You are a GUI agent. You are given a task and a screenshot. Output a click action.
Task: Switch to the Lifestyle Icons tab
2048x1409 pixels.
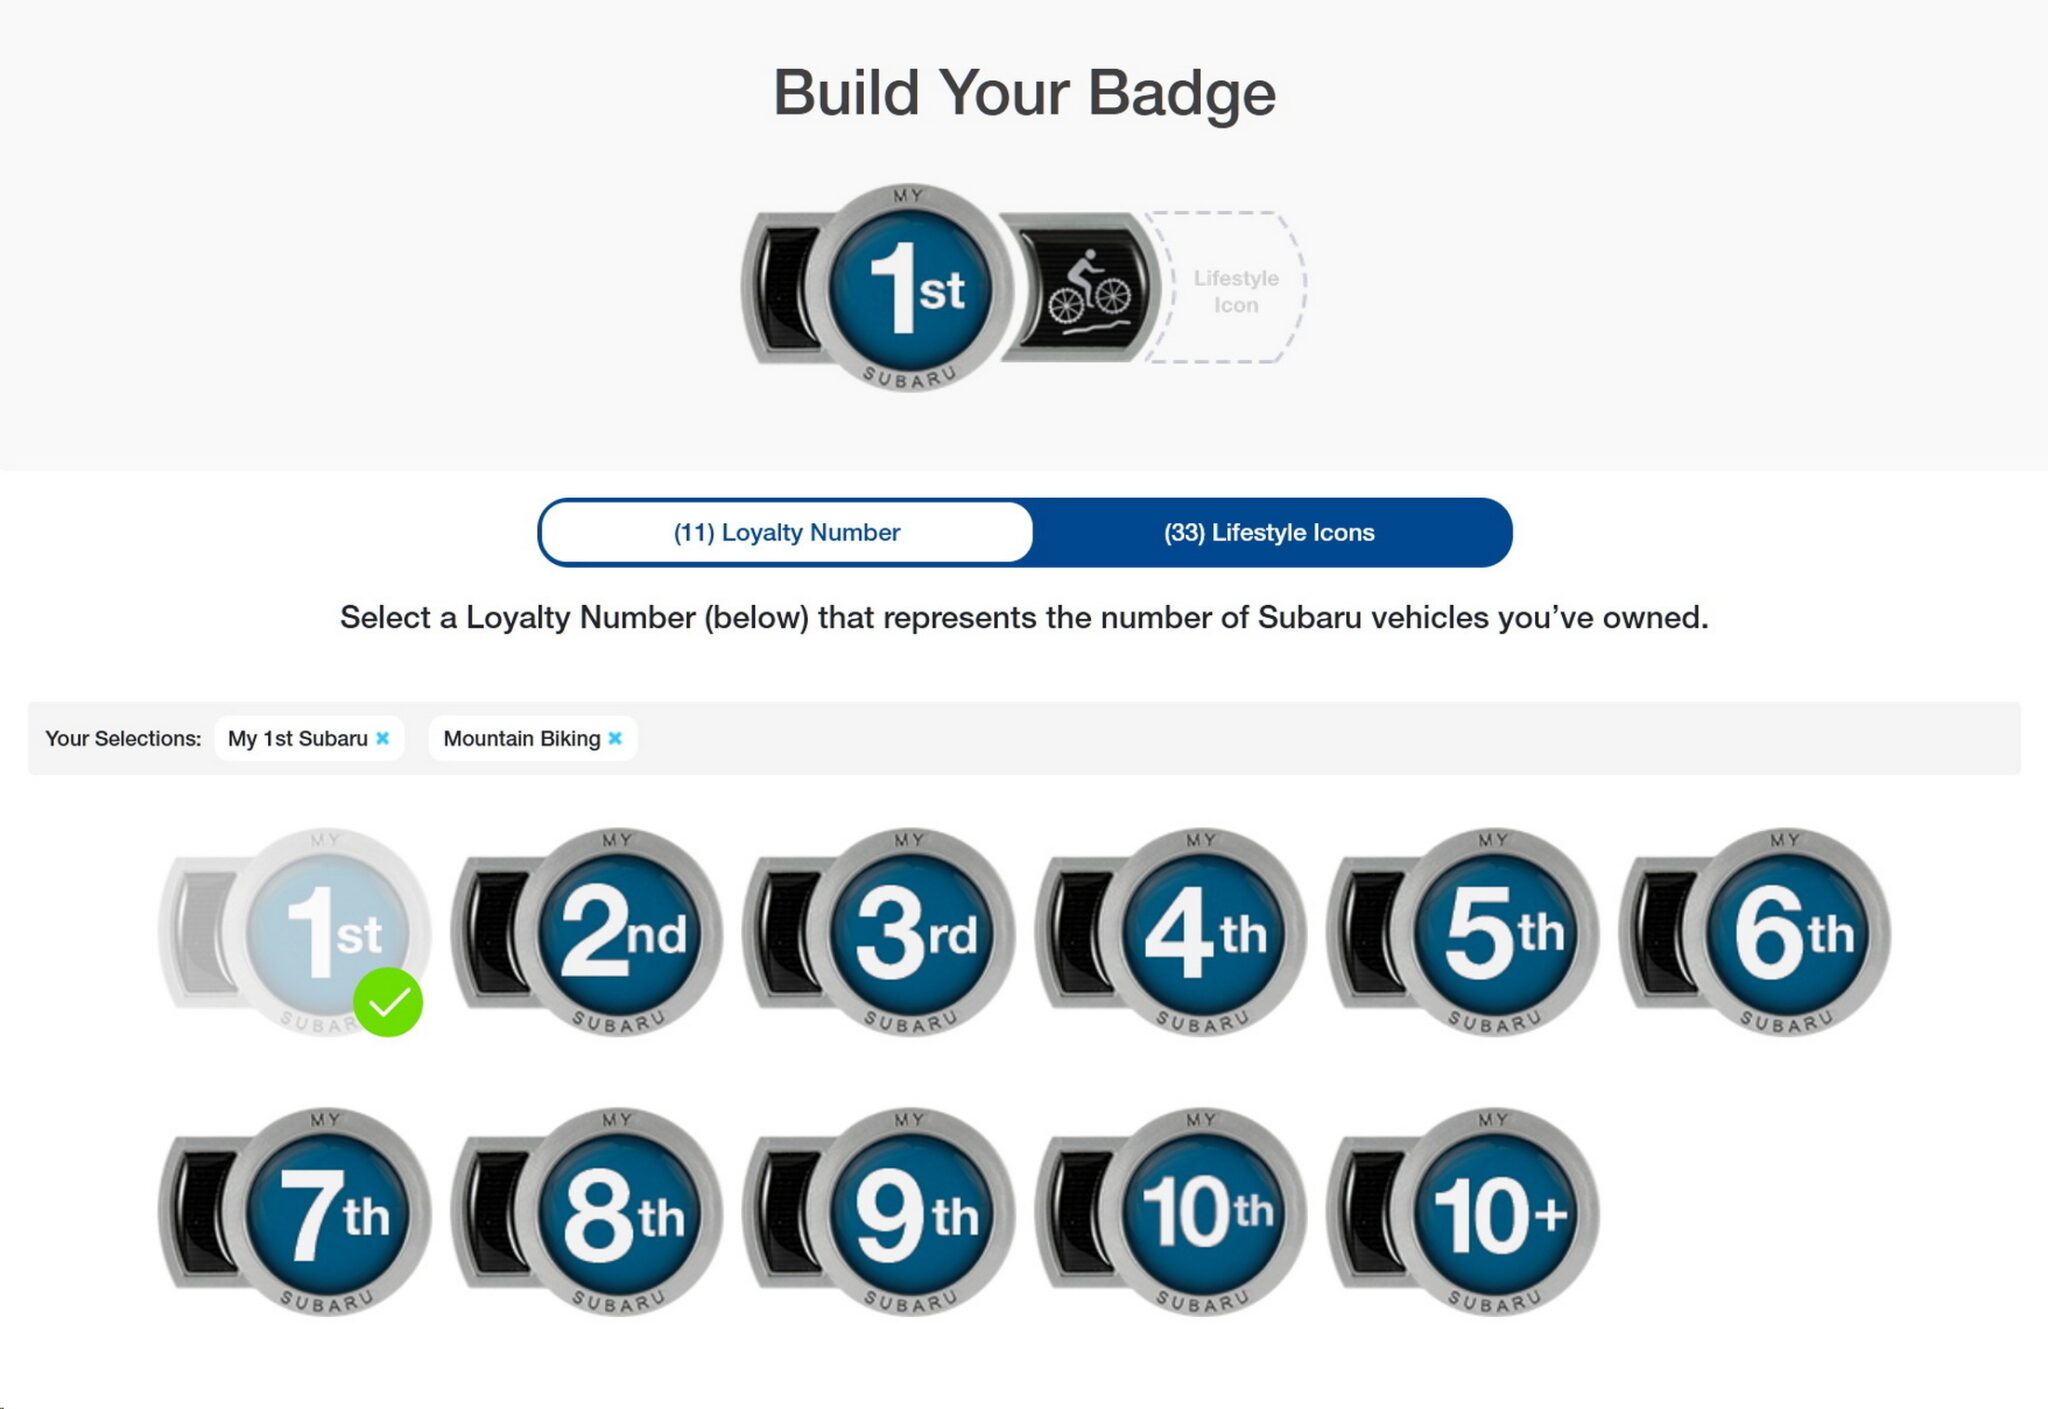(x=1269, y=532)
